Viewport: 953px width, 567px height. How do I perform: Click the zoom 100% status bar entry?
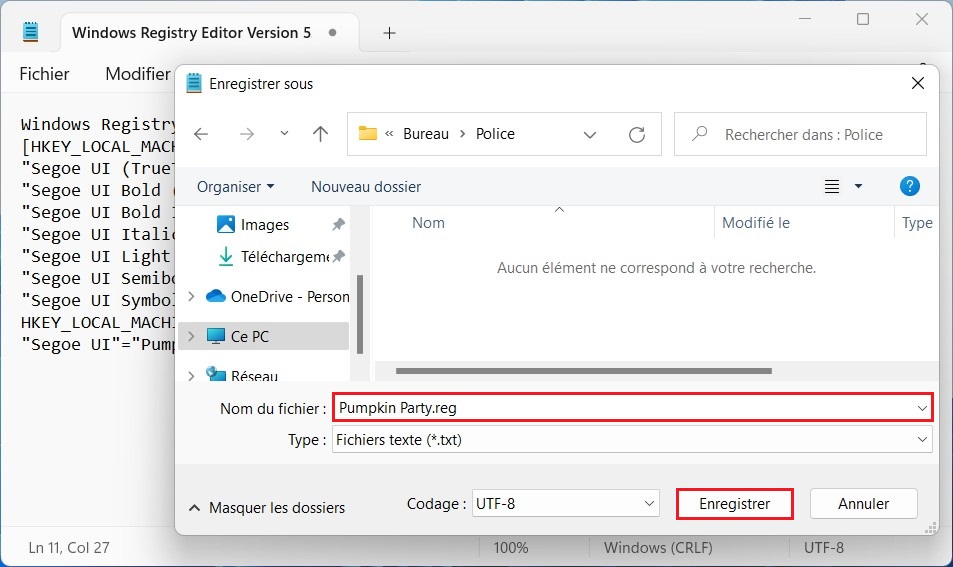511,548
